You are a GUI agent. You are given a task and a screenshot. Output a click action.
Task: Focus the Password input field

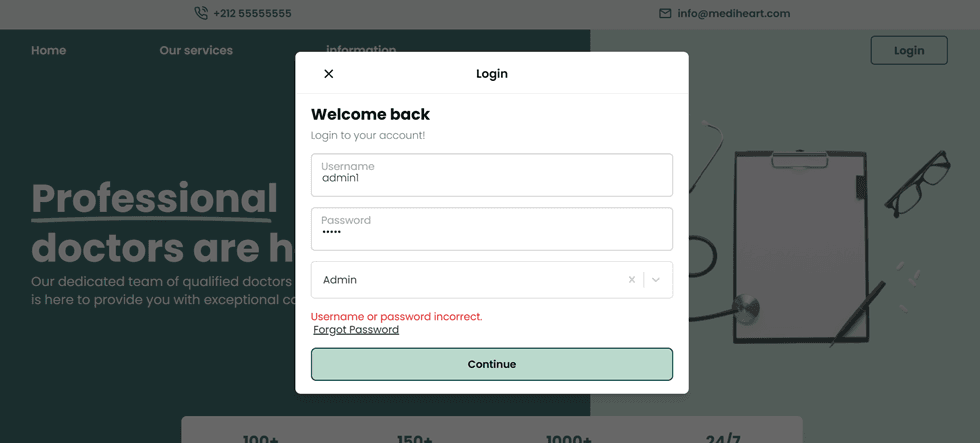[x=491, y=229]
